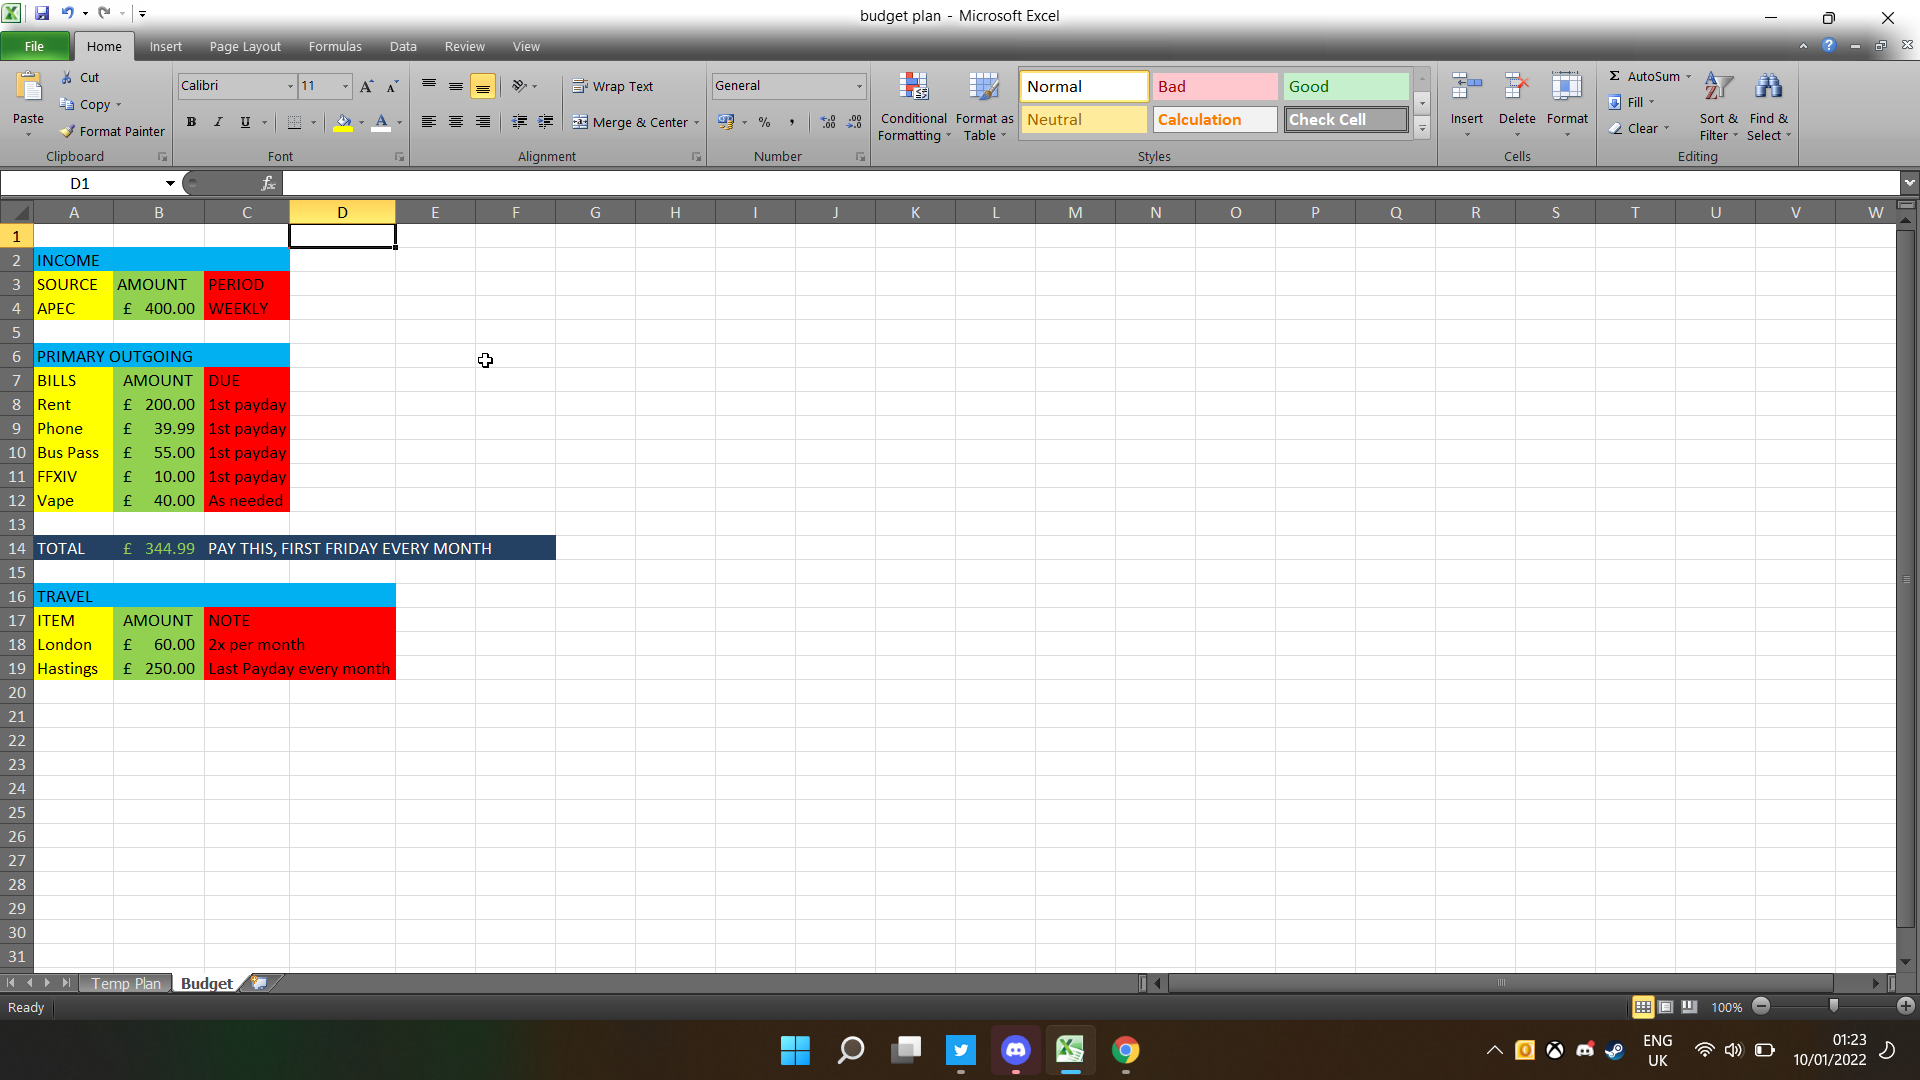1920x1080 pixels.
Task: Toggle Bold formatting
Action: tap(191, 122)
